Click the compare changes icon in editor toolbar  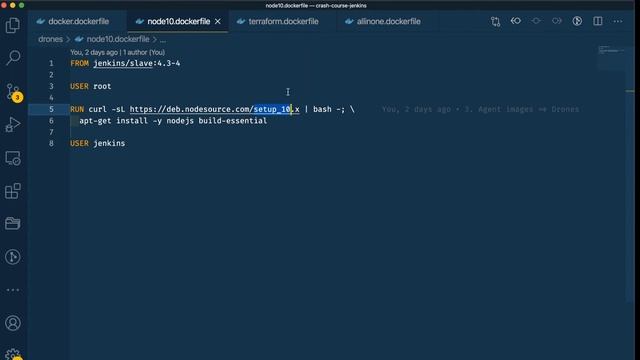[495, 21]
